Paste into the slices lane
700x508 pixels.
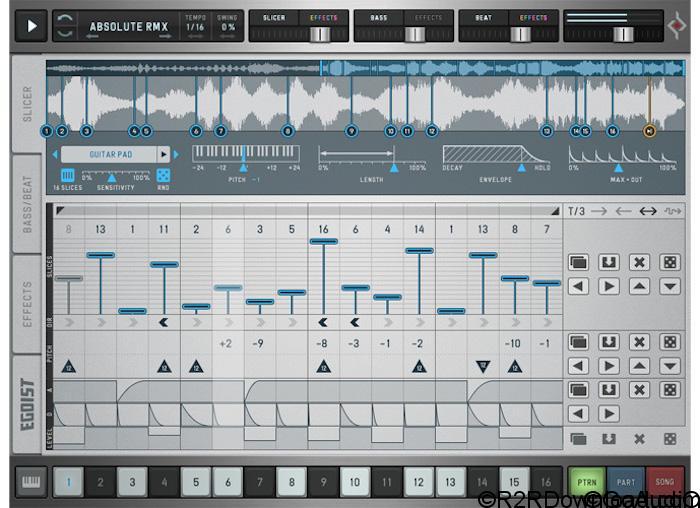coord(609,262)
